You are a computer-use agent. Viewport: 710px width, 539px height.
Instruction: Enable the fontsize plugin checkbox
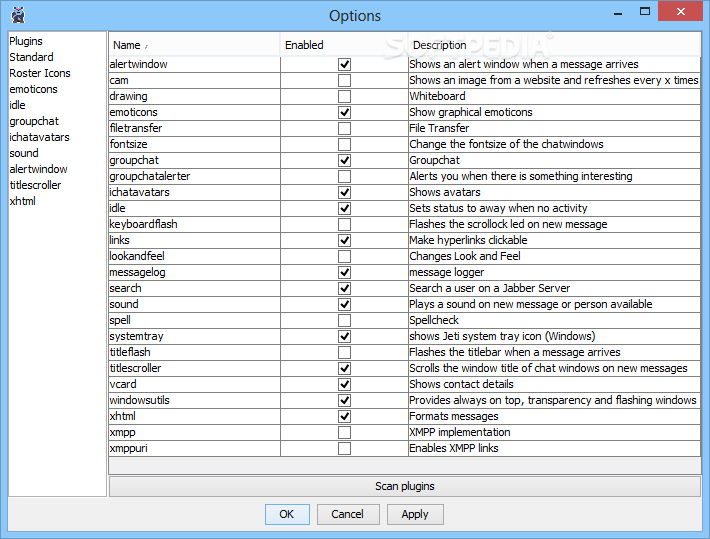(344, 144)
